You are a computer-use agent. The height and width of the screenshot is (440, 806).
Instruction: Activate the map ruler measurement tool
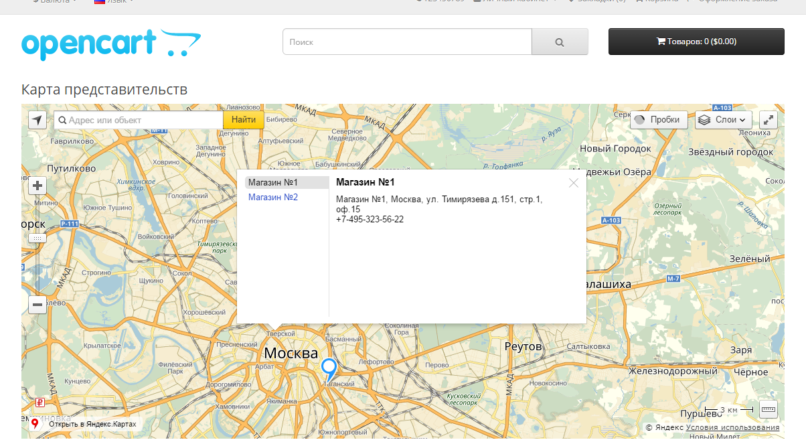pyautogui.click(x=768, y=410)
